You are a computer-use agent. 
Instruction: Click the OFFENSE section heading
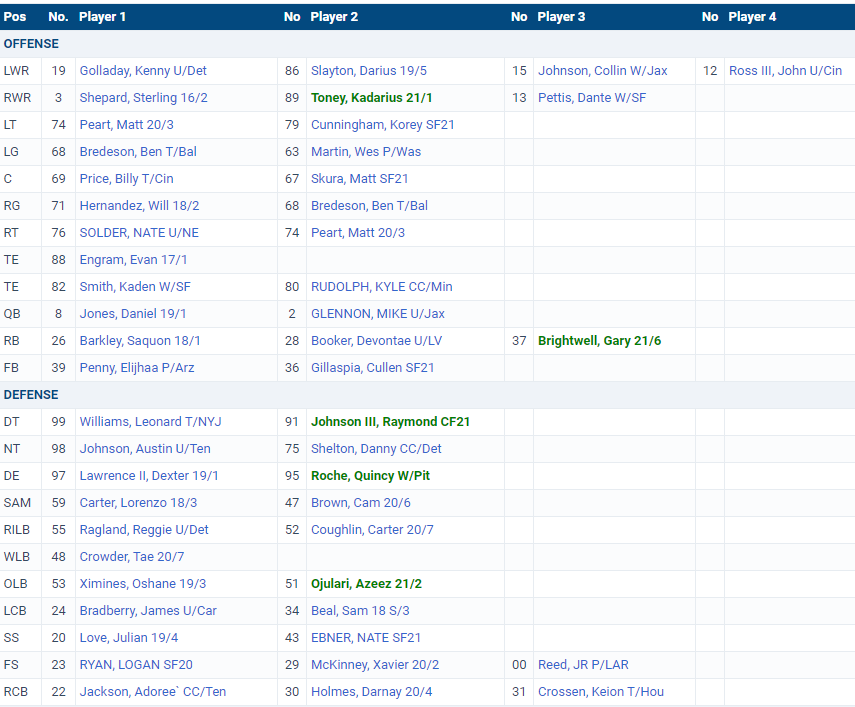(x=31, y=44)
